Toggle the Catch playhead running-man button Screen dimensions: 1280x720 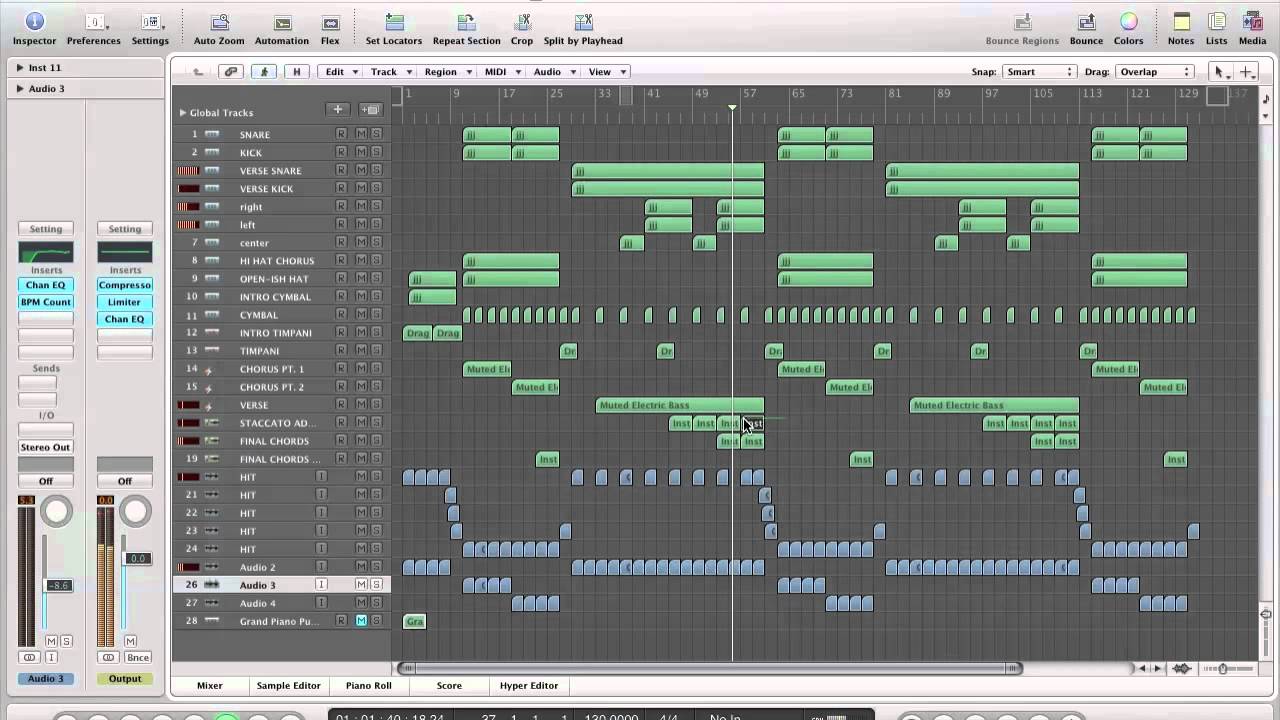(x=264, y=72)
